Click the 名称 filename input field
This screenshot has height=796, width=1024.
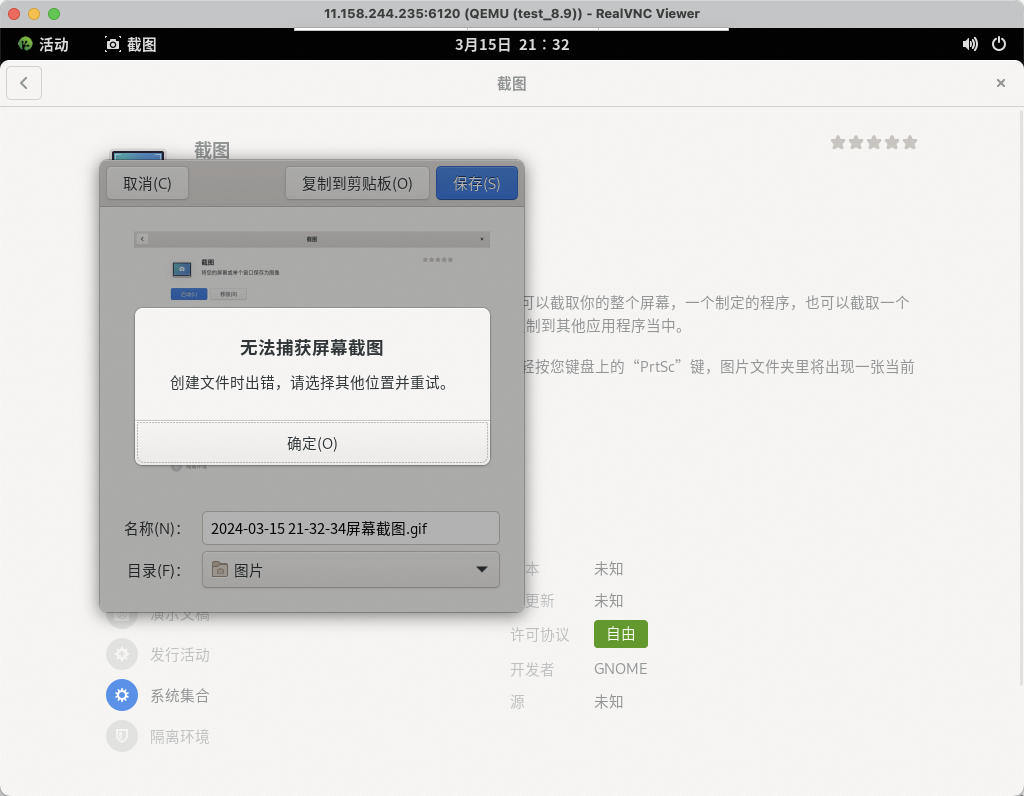pos(350,528)
